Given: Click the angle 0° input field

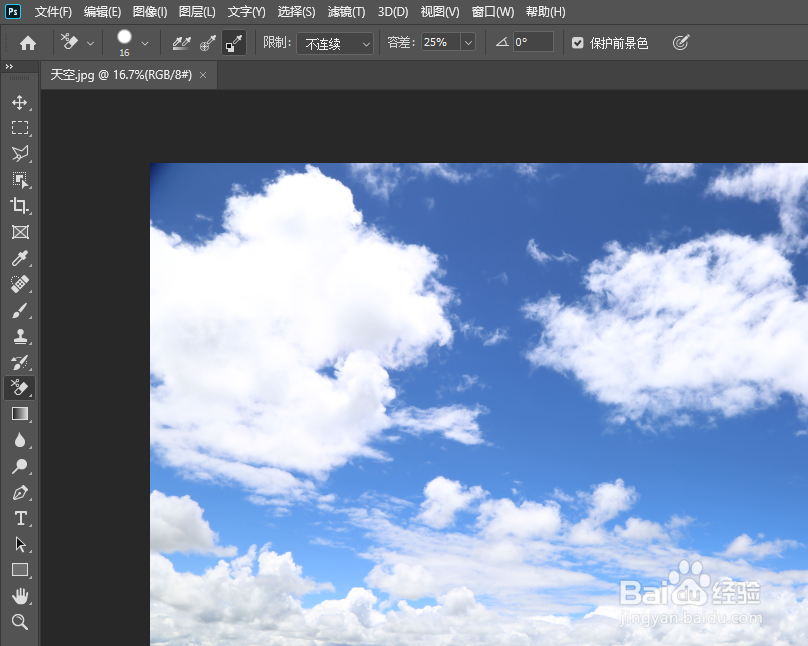Looking at the screenshot, I should [533, 42].
